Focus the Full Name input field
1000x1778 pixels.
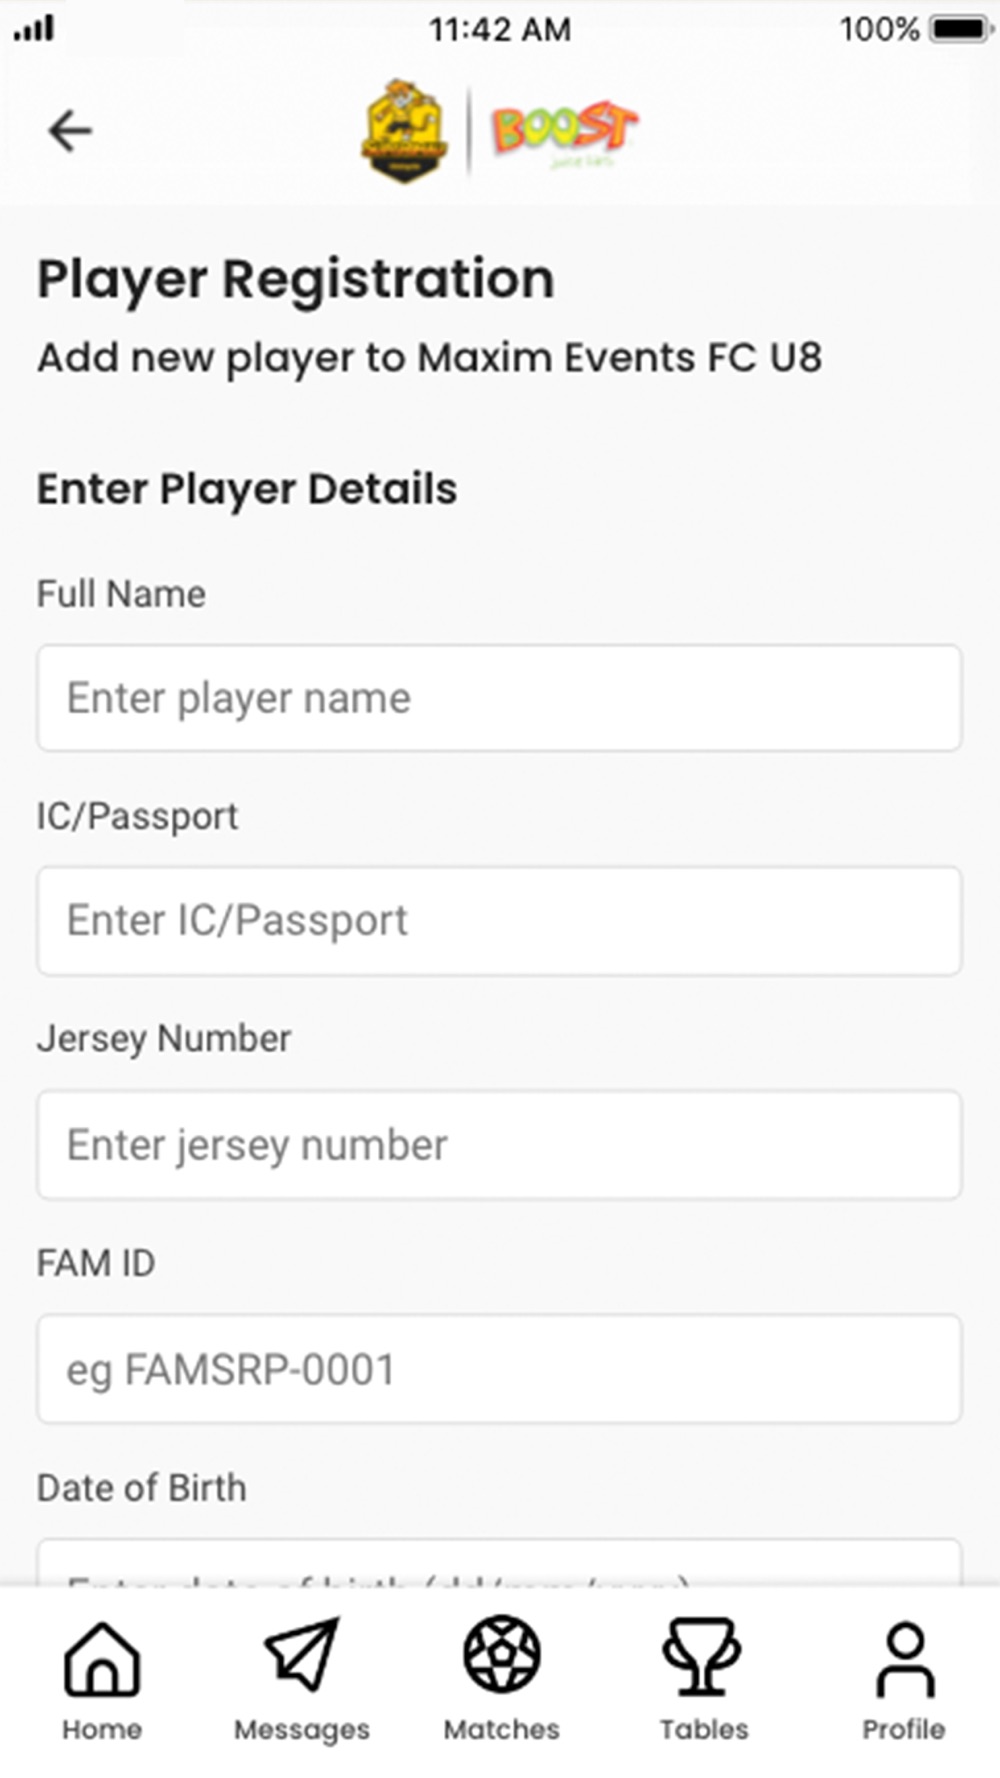(x=499, y=698)
